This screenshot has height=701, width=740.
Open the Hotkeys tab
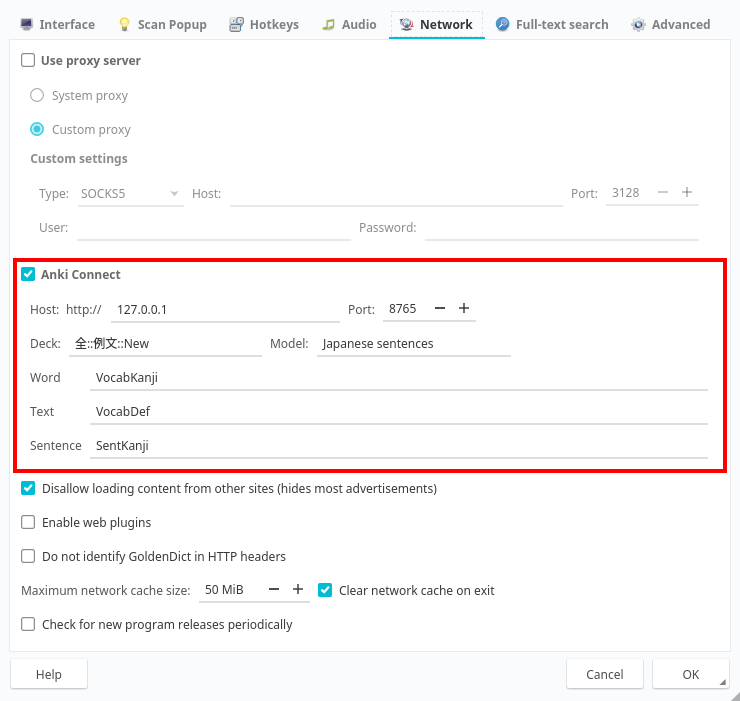[263, 24]
